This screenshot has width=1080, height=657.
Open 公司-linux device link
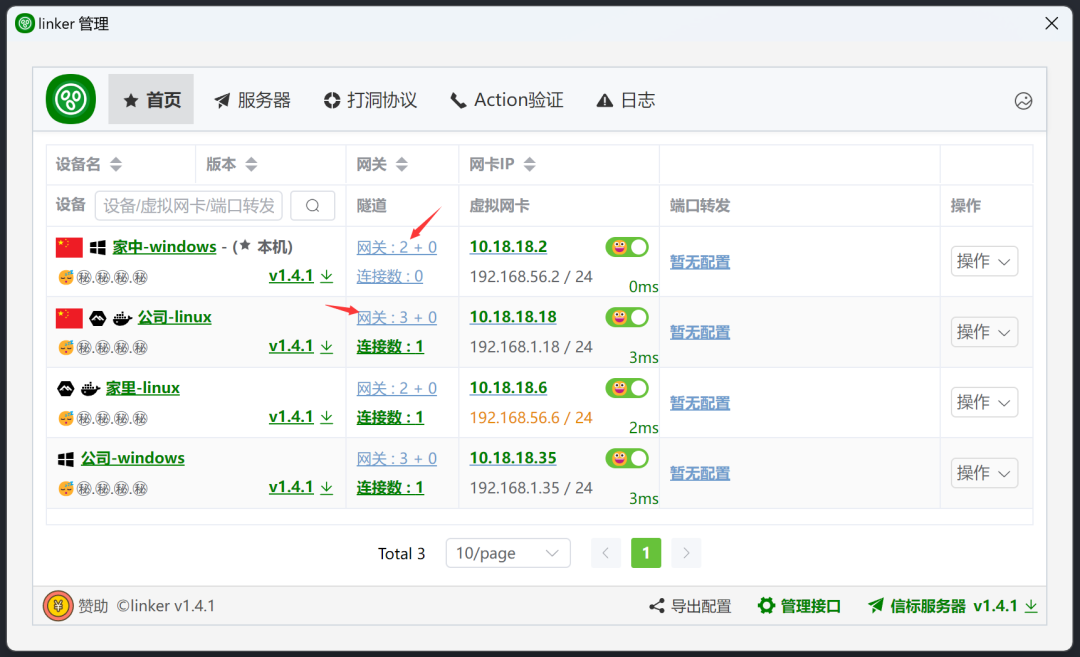tap(174, 317)
